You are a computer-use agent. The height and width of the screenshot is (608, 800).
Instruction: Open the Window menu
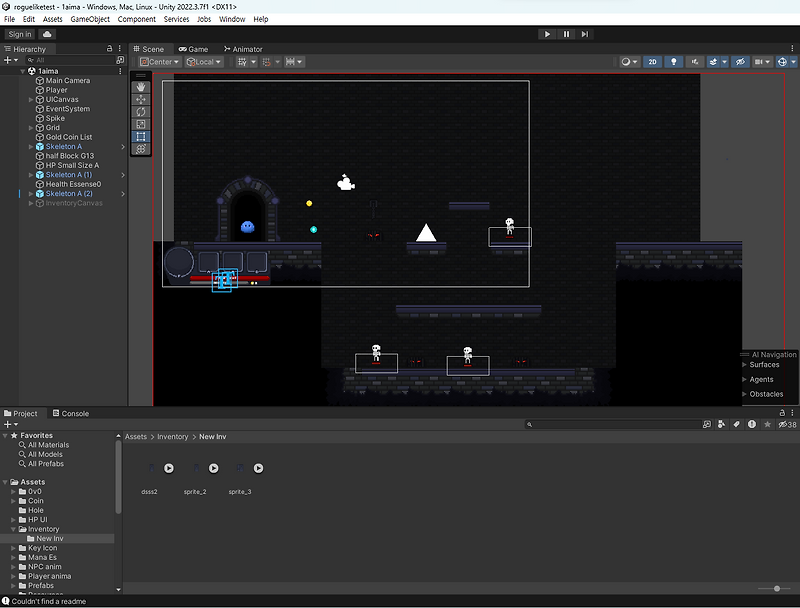232,19
